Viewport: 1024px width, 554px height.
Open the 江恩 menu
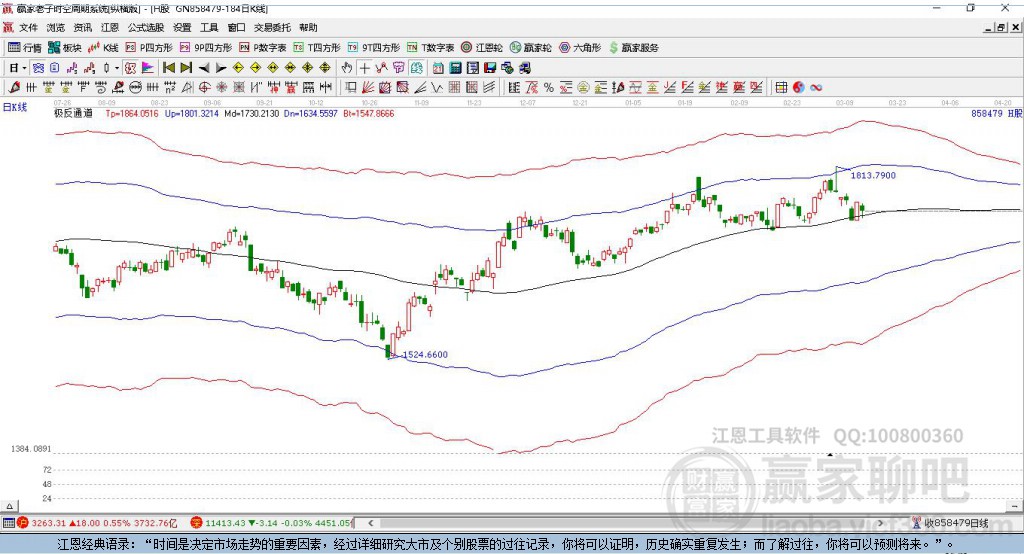pos(110,27)
